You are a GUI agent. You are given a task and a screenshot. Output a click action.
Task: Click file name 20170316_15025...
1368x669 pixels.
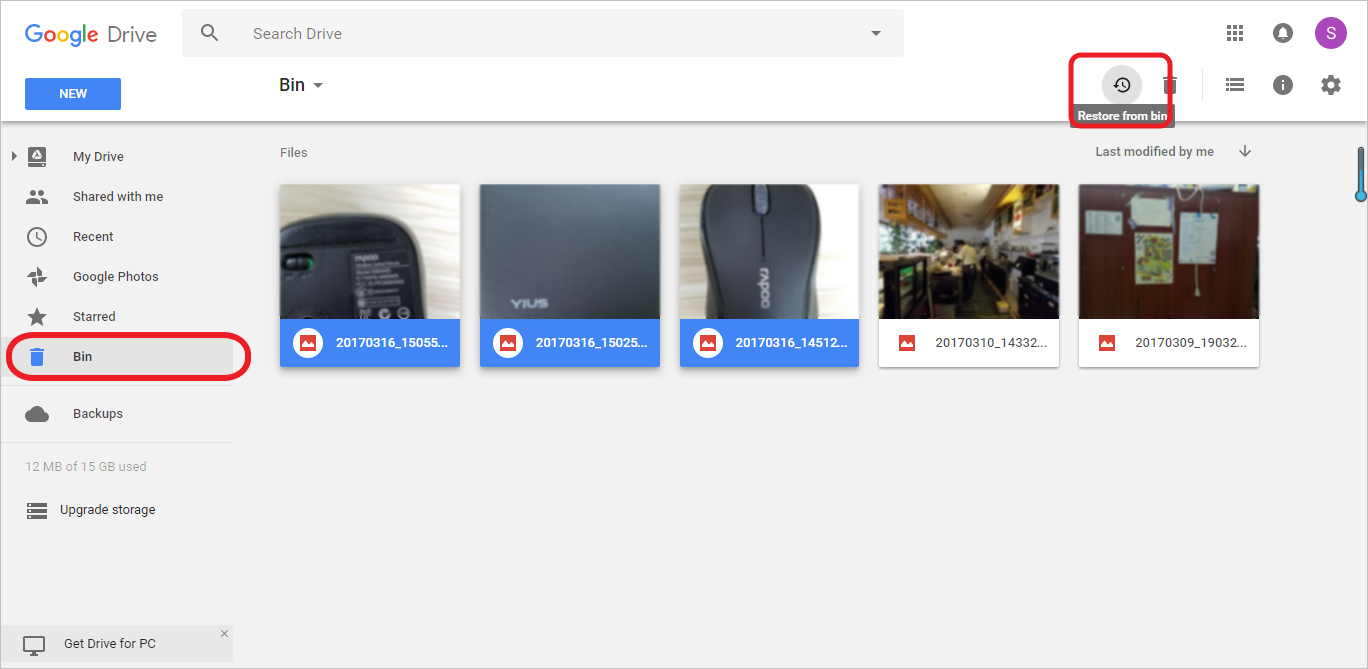coord(592,343)
